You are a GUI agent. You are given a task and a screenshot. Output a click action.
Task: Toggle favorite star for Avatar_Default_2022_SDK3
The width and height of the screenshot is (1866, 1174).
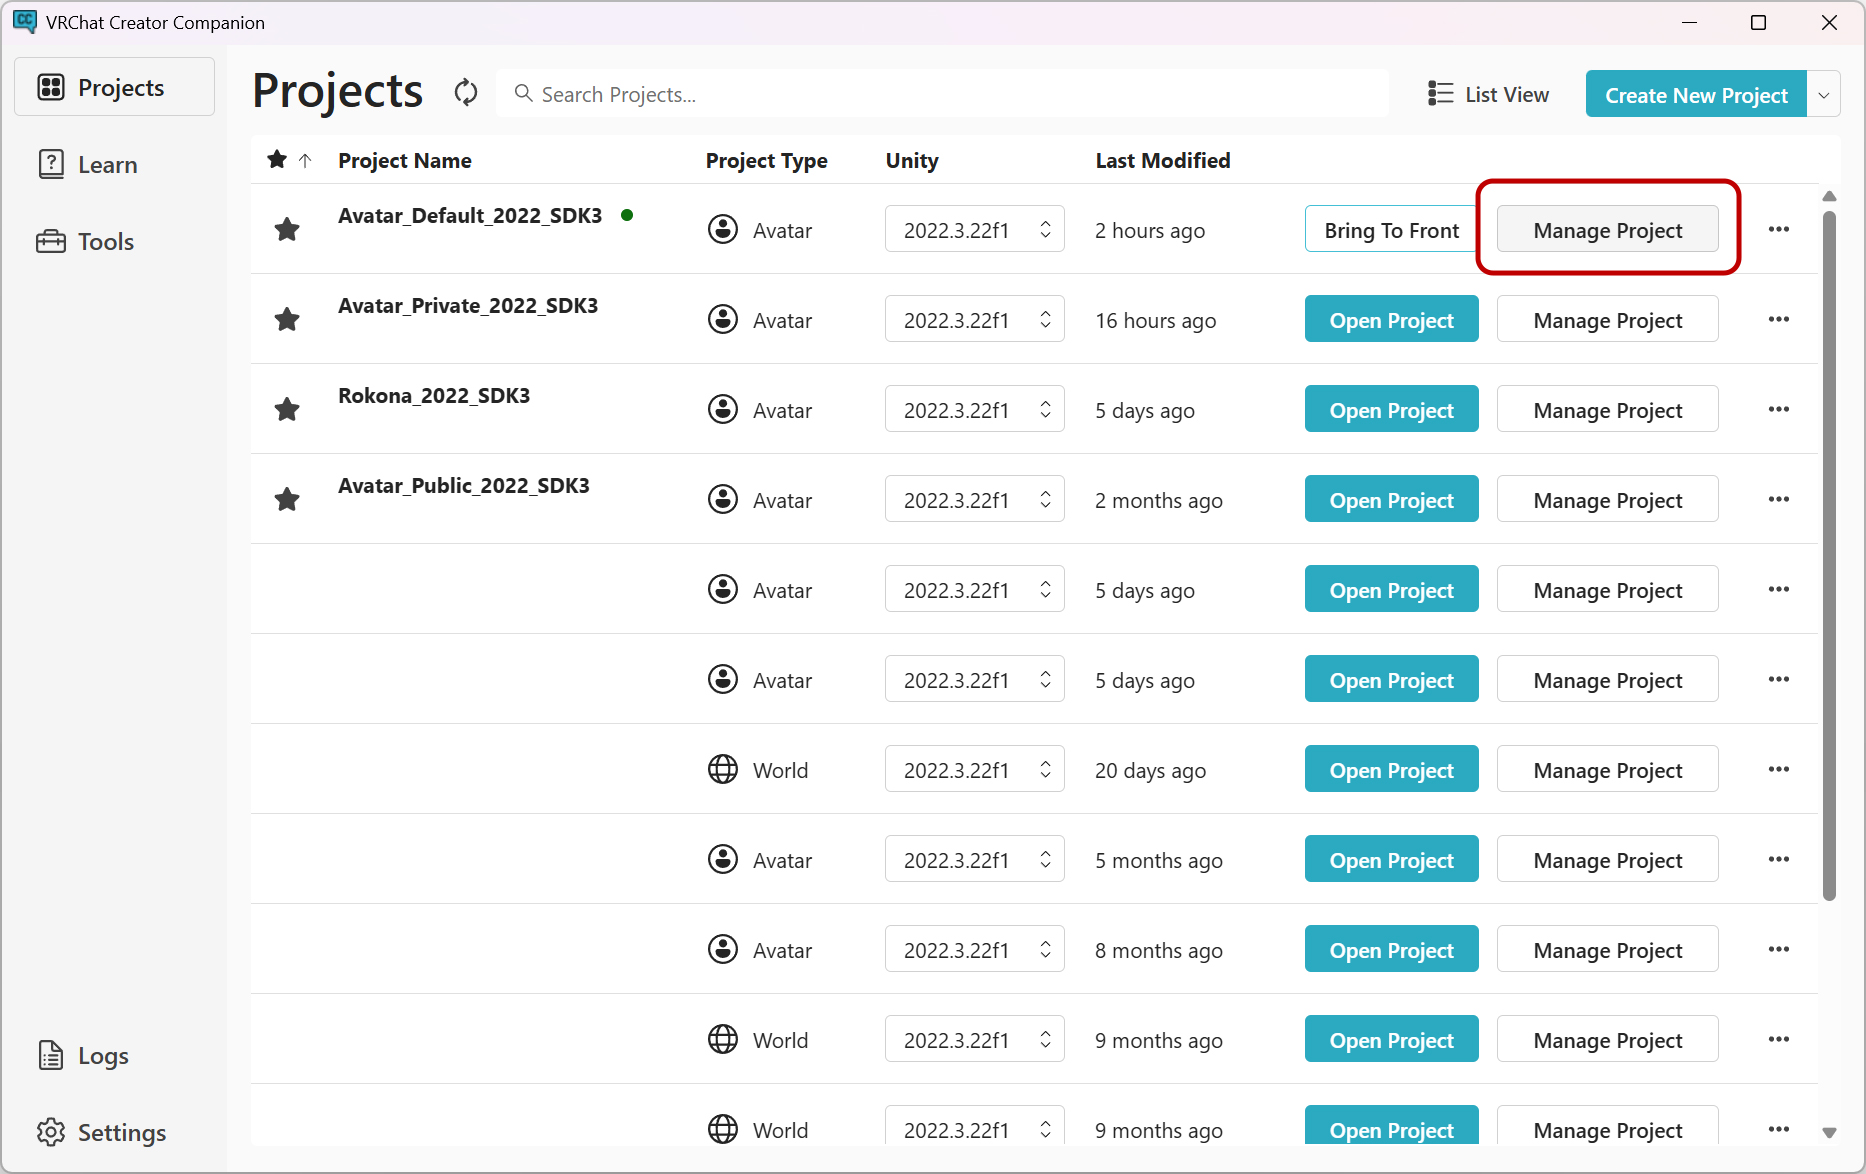(287, 229)
